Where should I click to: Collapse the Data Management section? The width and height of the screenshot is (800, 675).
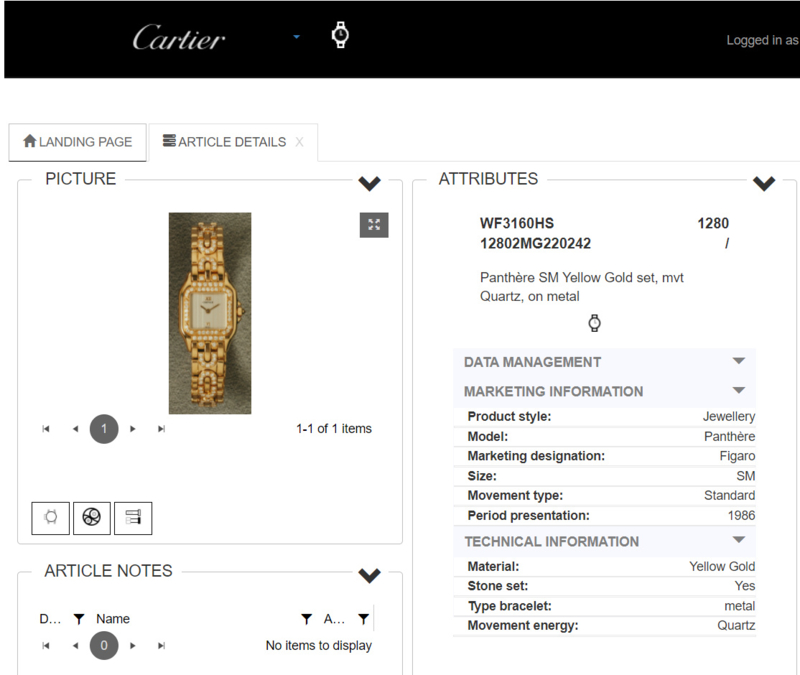pos(738,361)
